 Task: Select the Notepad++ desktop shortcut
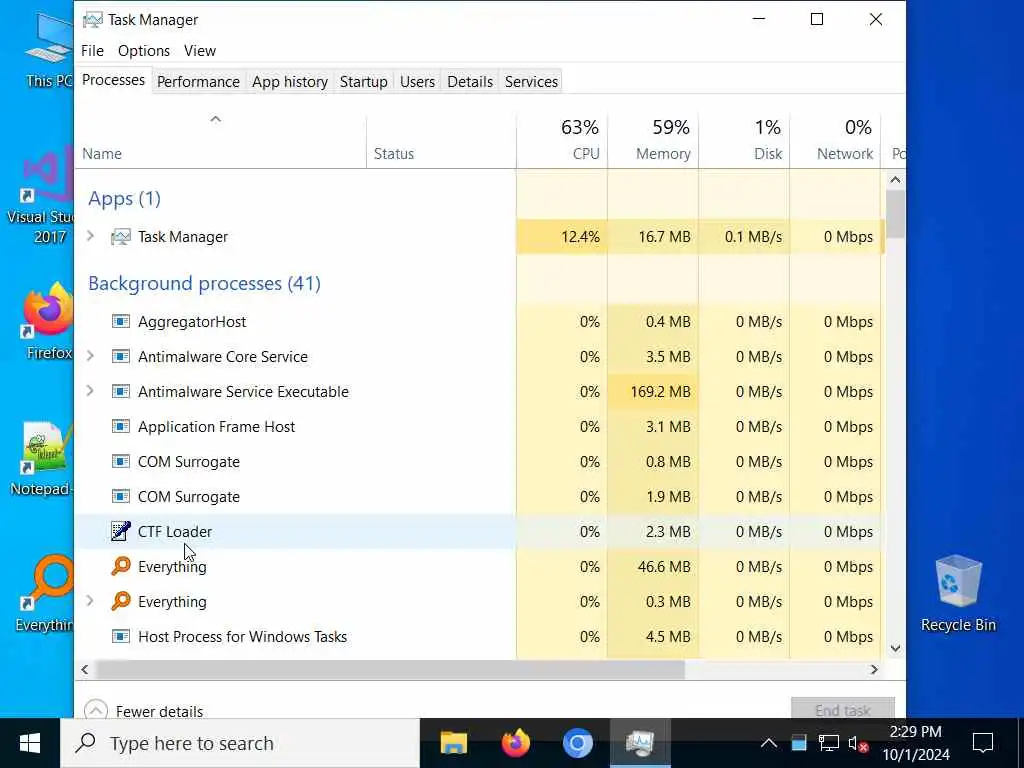click(x=42, y=458)
